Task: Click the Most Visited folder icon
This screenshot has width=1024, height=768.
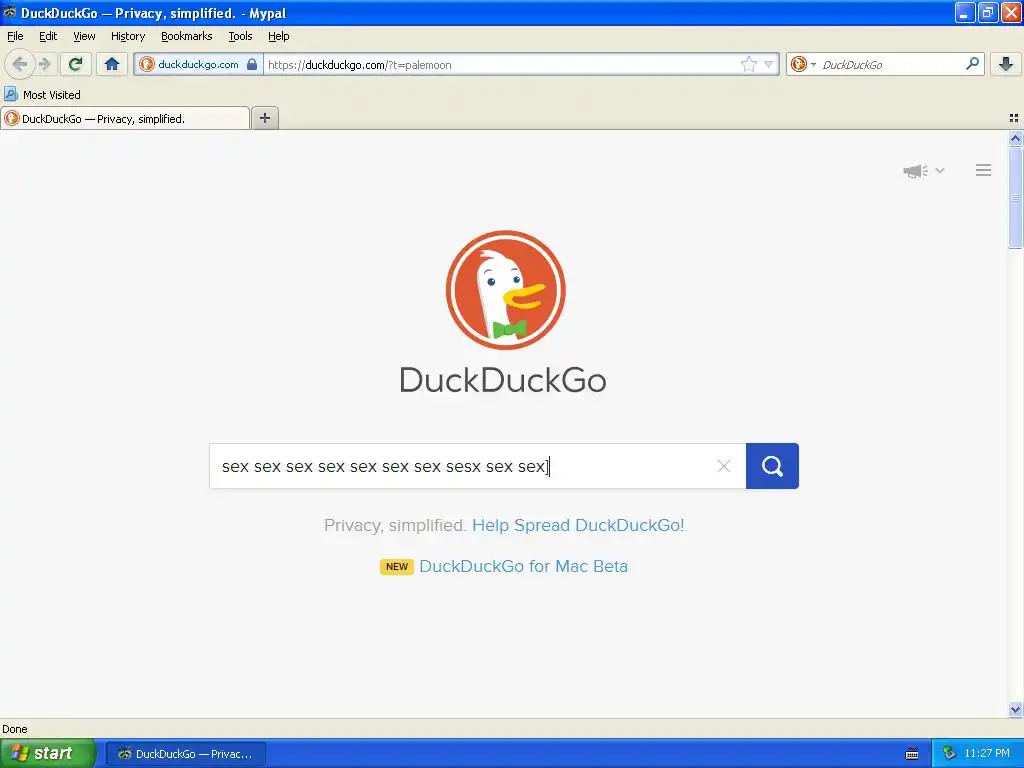Action: point(10,94)
